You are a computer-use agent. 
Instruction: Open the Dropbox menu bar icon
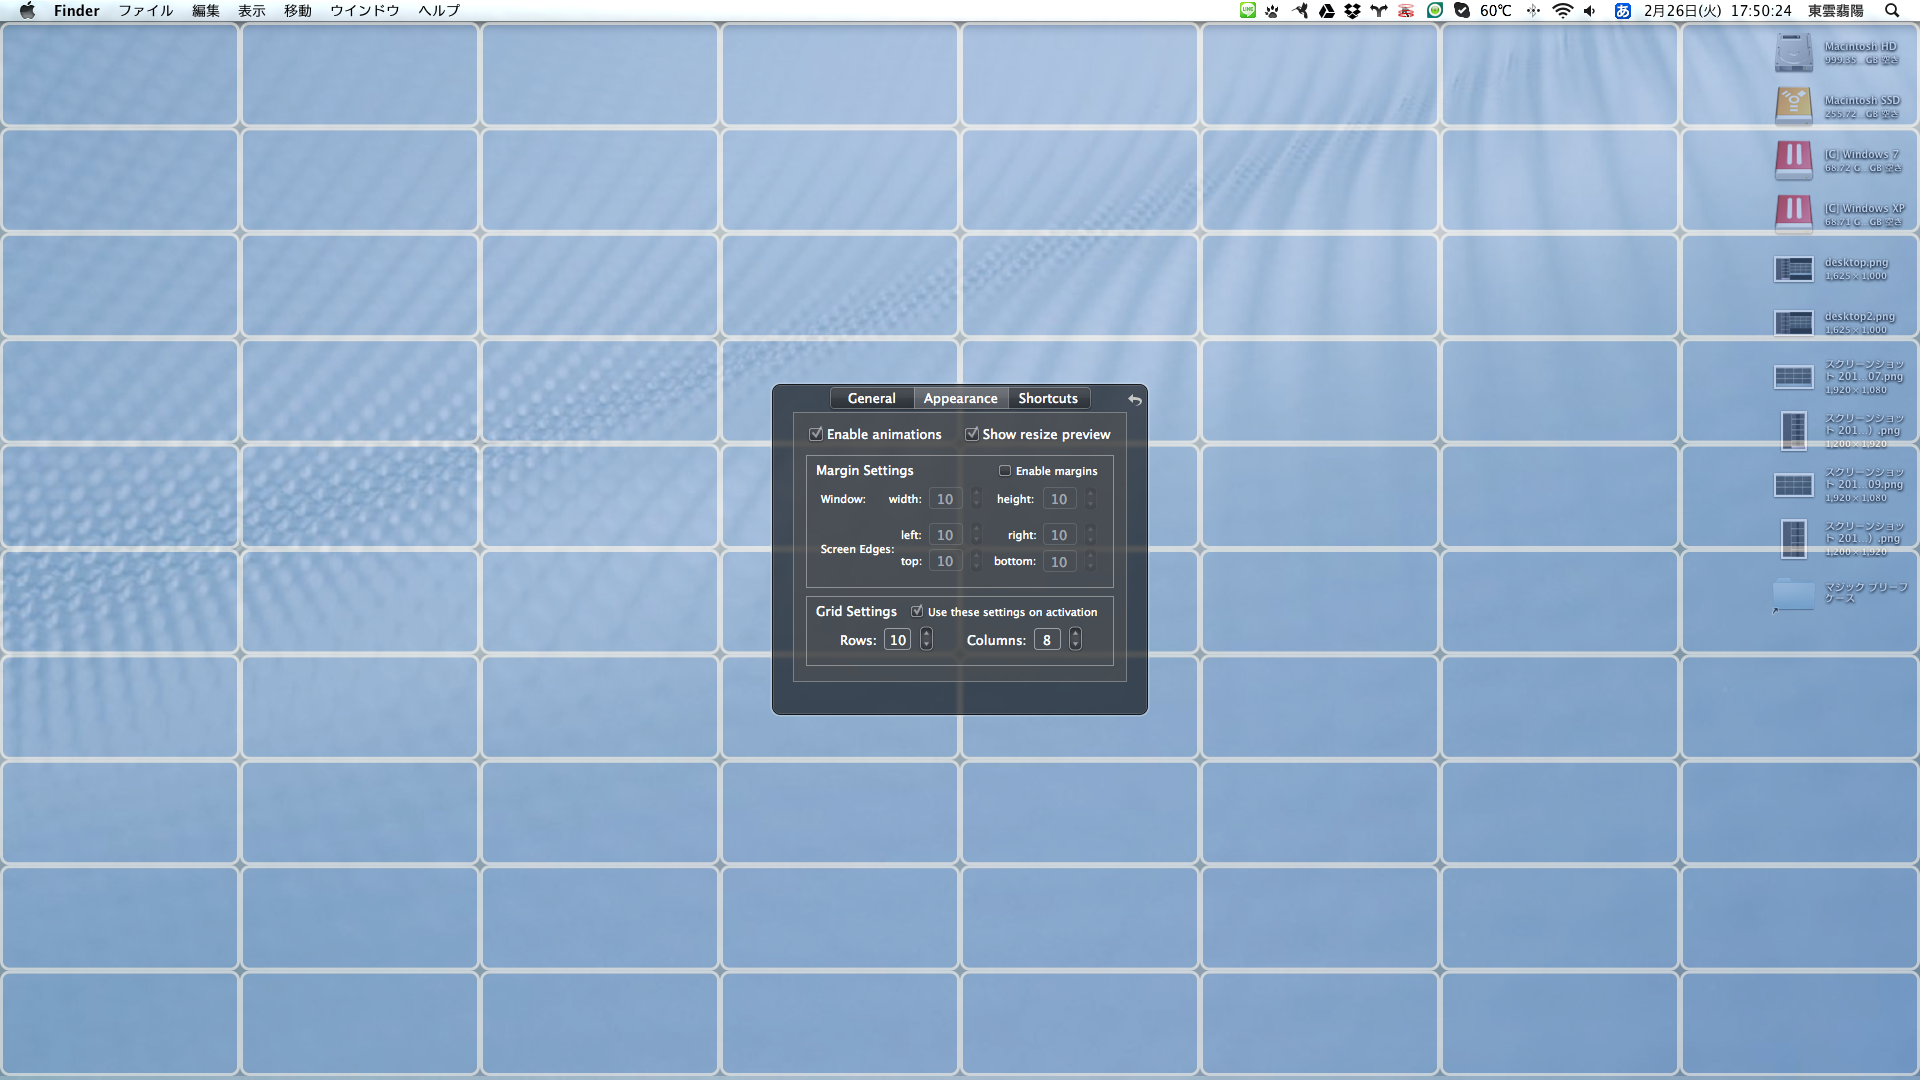(x=1352, y=11)
